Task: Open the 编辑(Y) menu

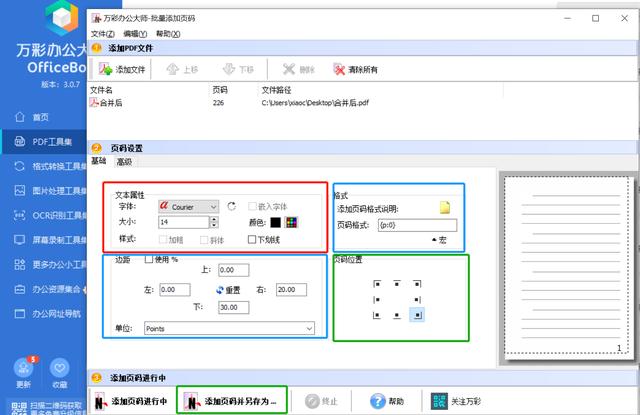Action: click(135, 34)
